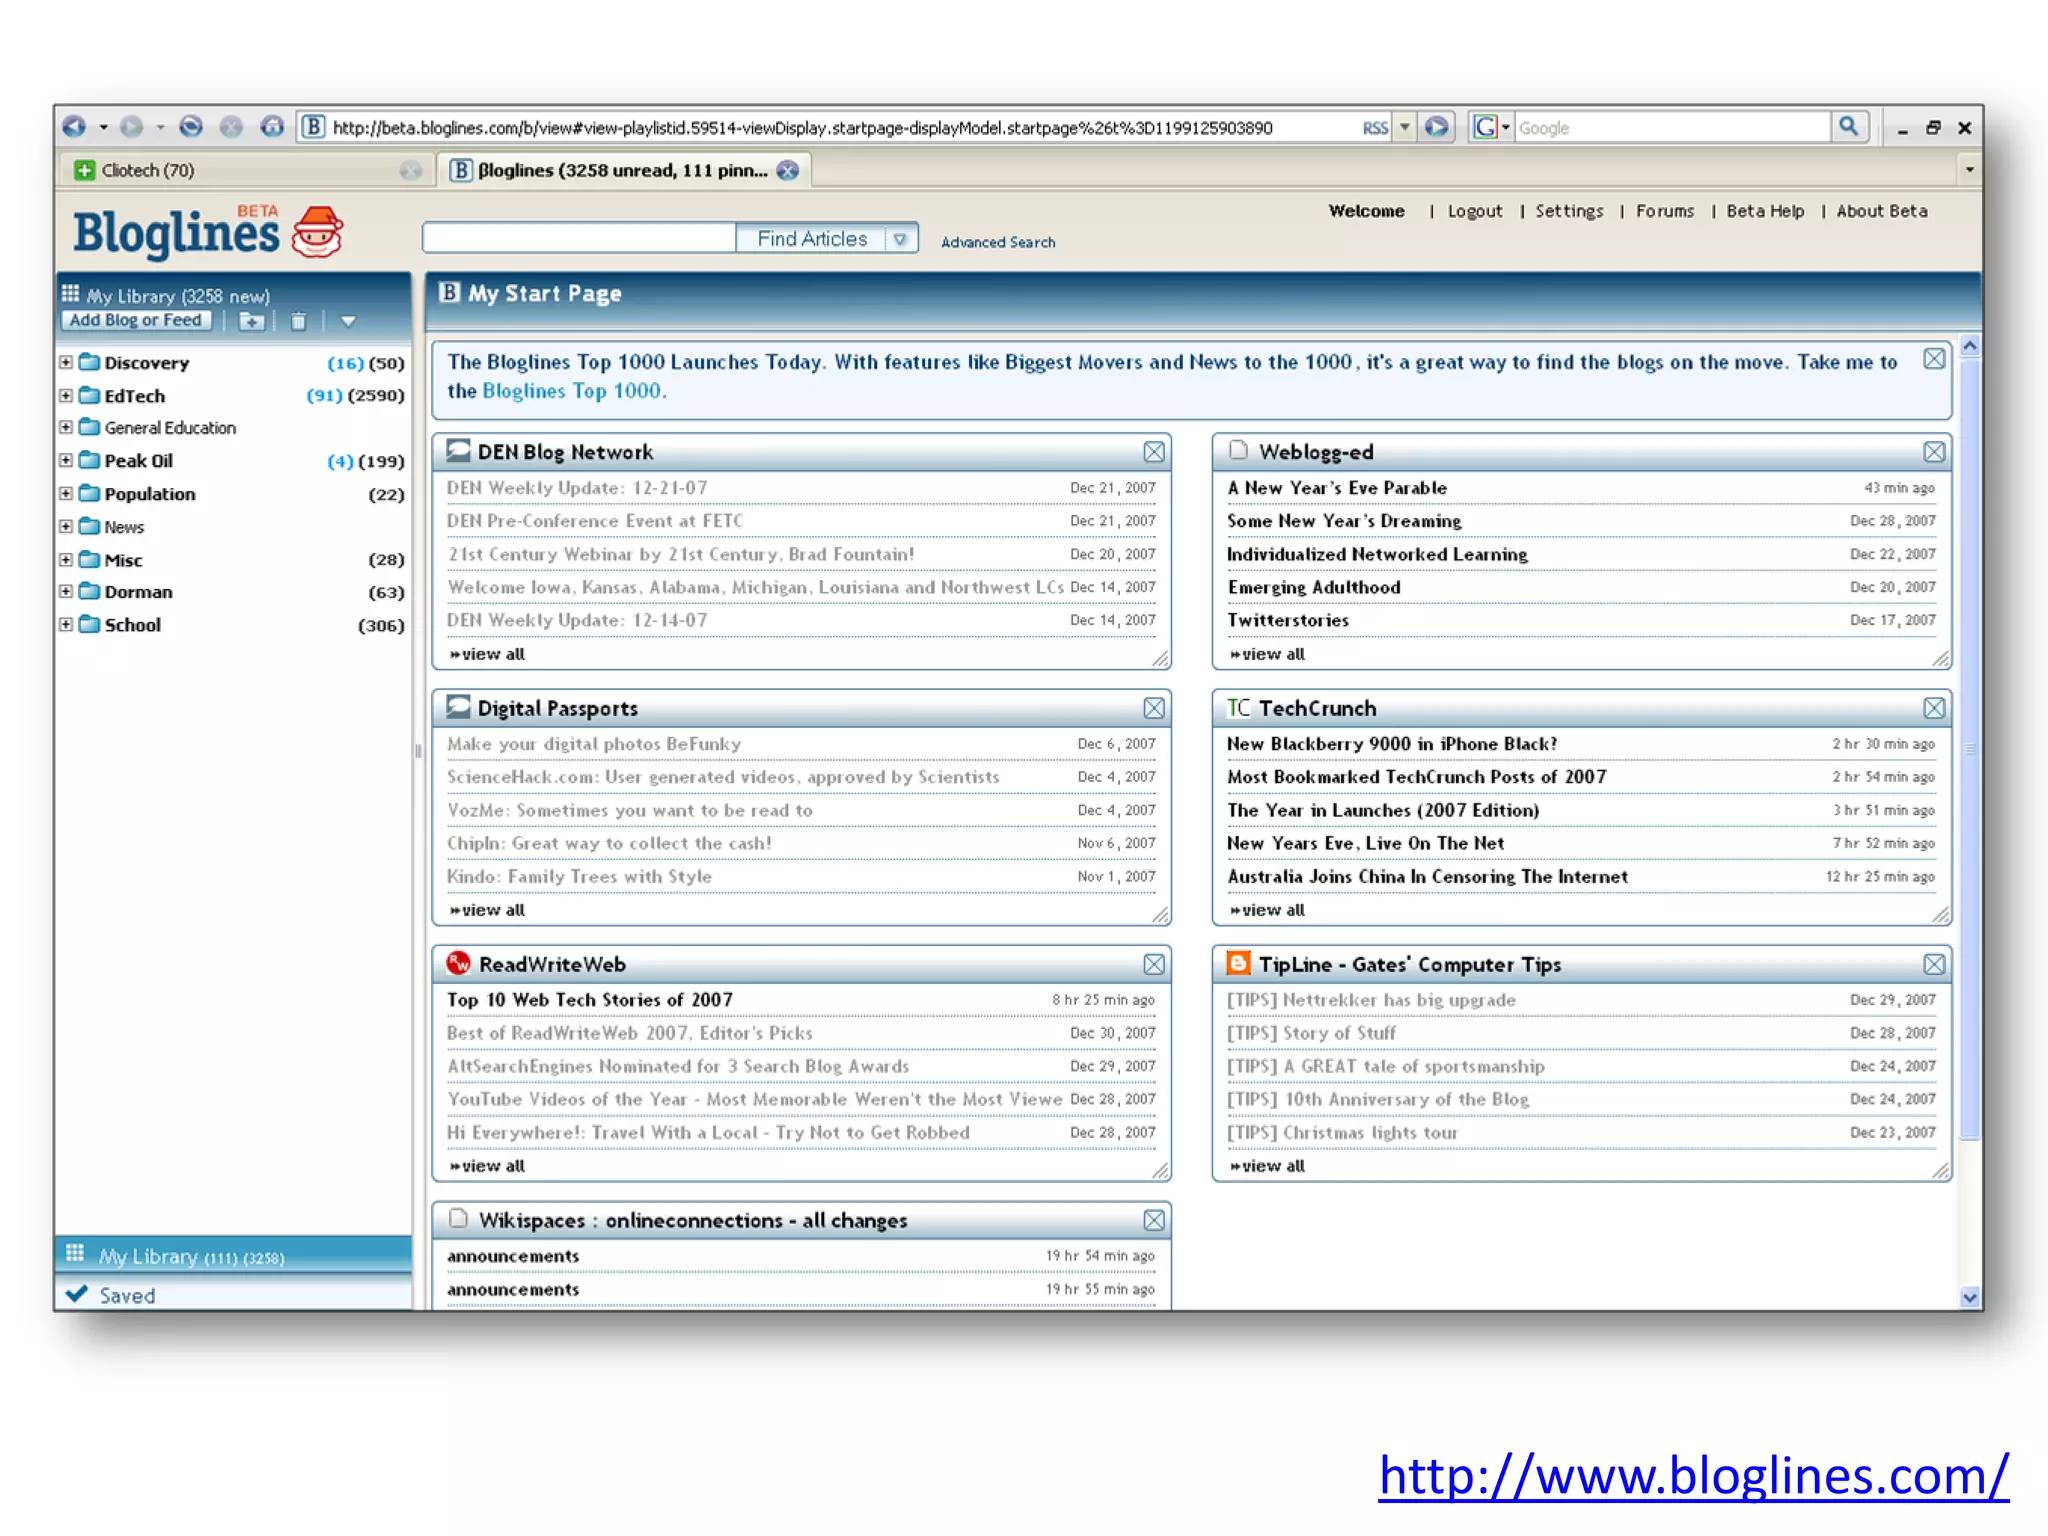The height and width of the screenshot is (1536, 2048).
Task: Click the new folder icon in My Library toolbar
Action: pos(252,321)
